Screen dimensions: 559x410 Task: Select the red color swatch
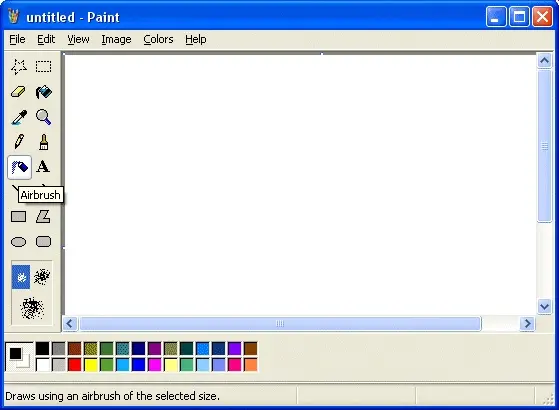(75, 364)
